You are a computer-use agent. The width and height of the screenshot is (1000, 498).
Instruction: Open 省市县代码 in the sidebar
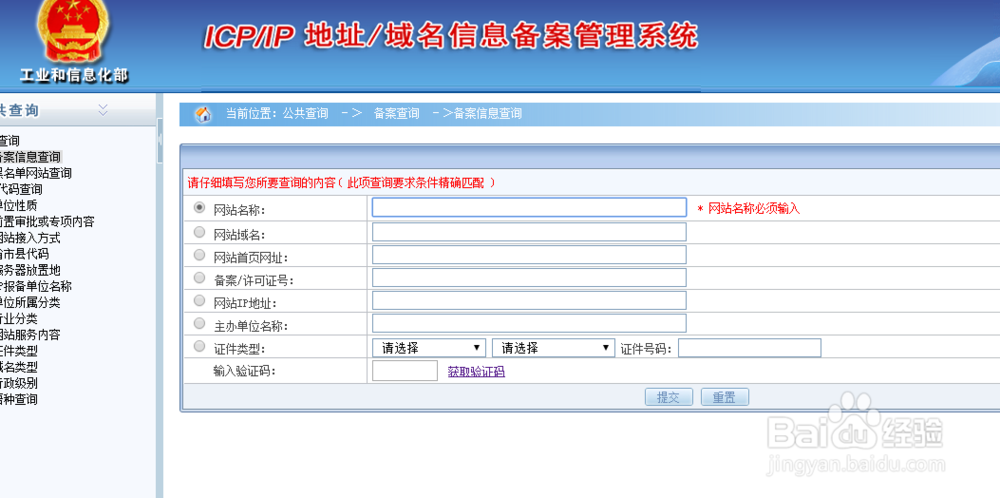tap(24, 254)
